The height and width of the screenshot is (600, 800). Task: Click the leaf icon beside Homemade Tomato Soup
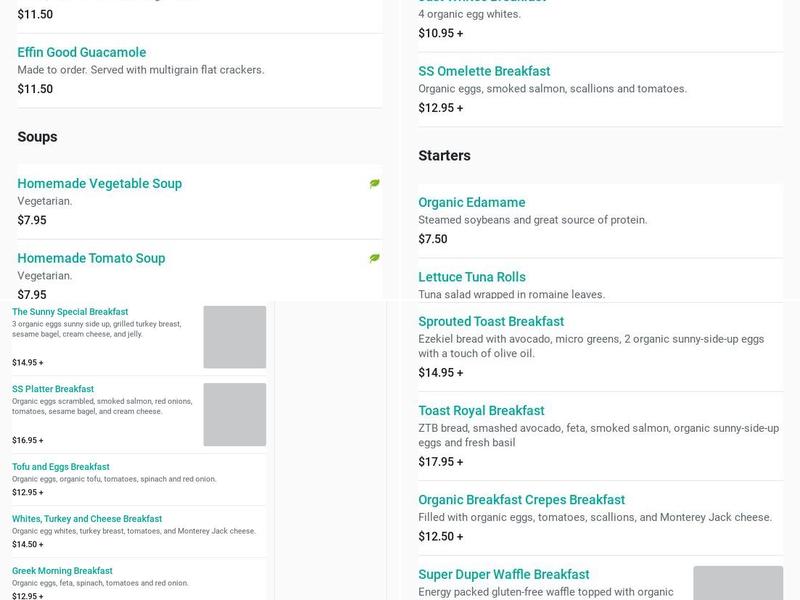[374, 258]
